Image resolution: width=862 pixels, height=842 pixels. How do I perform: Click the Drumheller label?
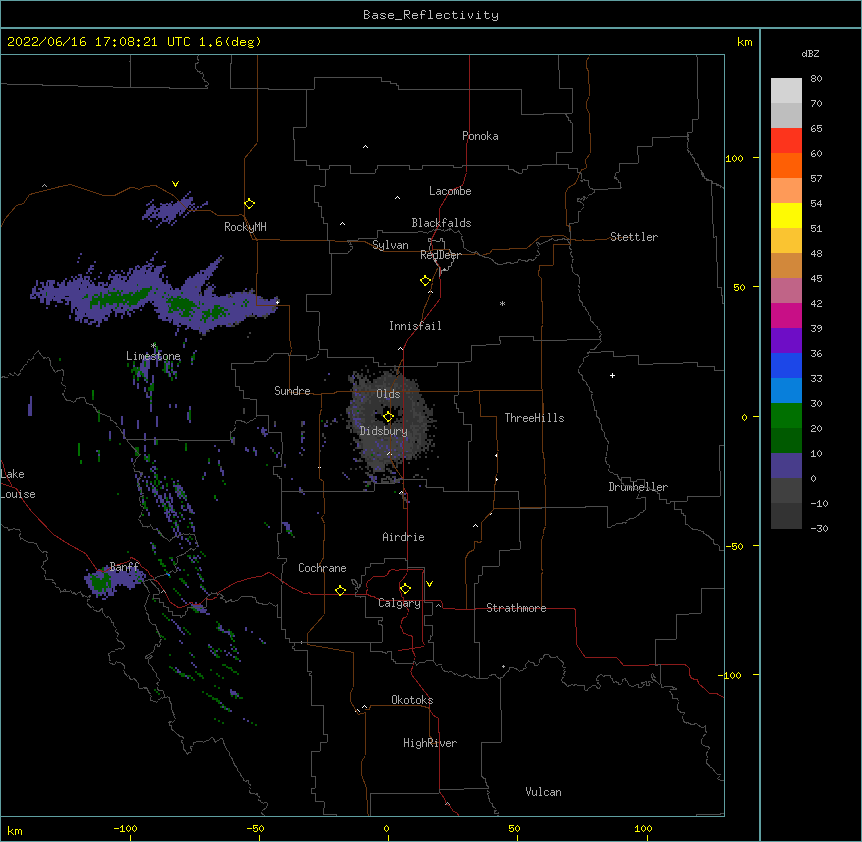click(638, 487)
